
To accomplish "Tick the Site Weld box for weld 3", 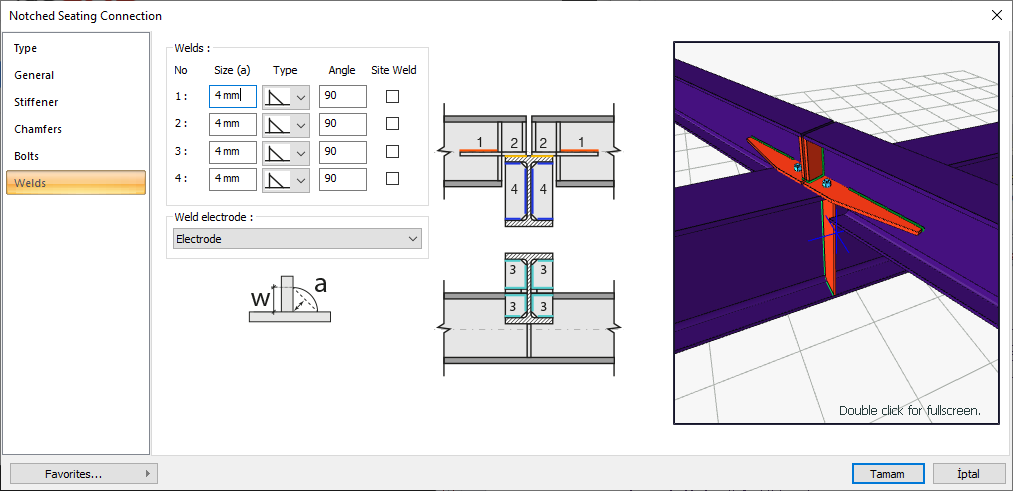I will (x=392, y=152).
